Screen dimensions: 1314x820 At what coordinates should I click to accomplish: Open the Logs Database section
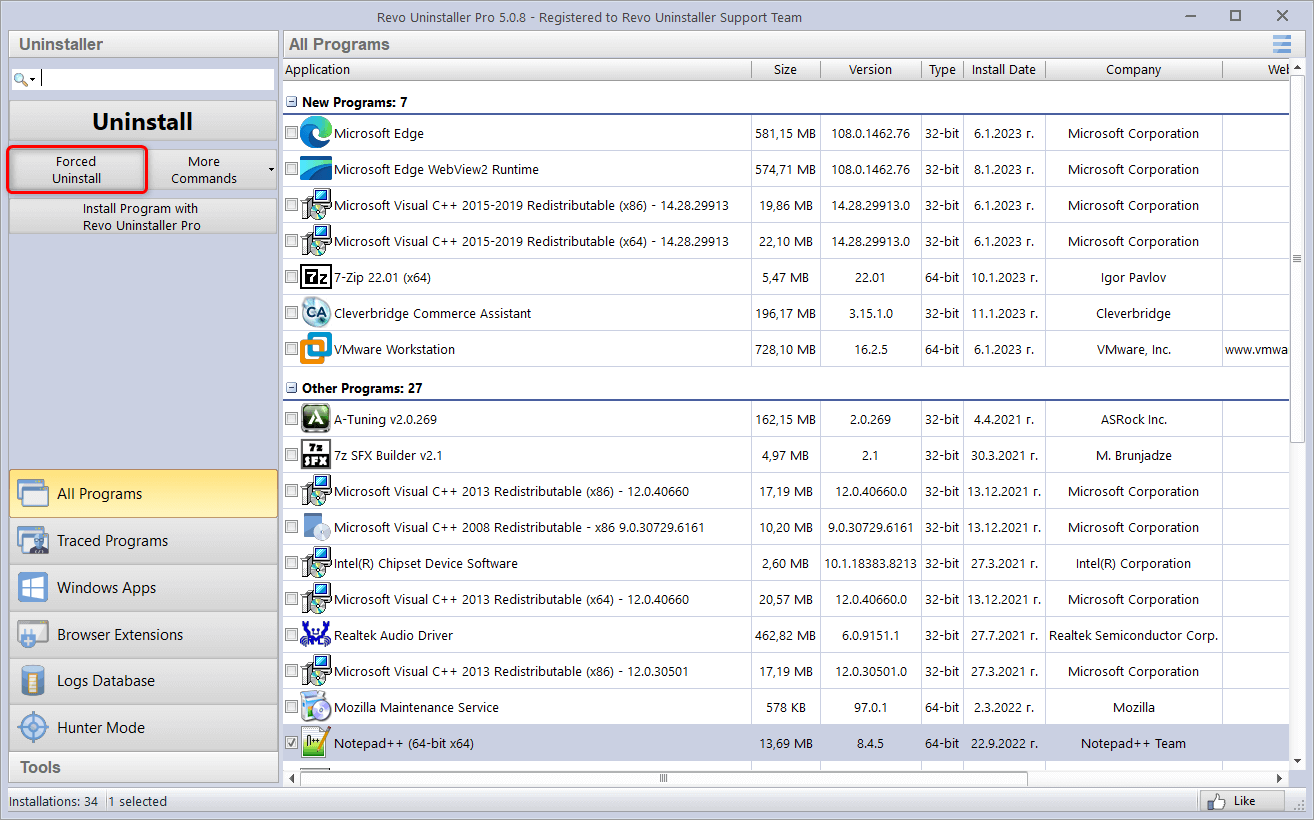coord(144,681)
